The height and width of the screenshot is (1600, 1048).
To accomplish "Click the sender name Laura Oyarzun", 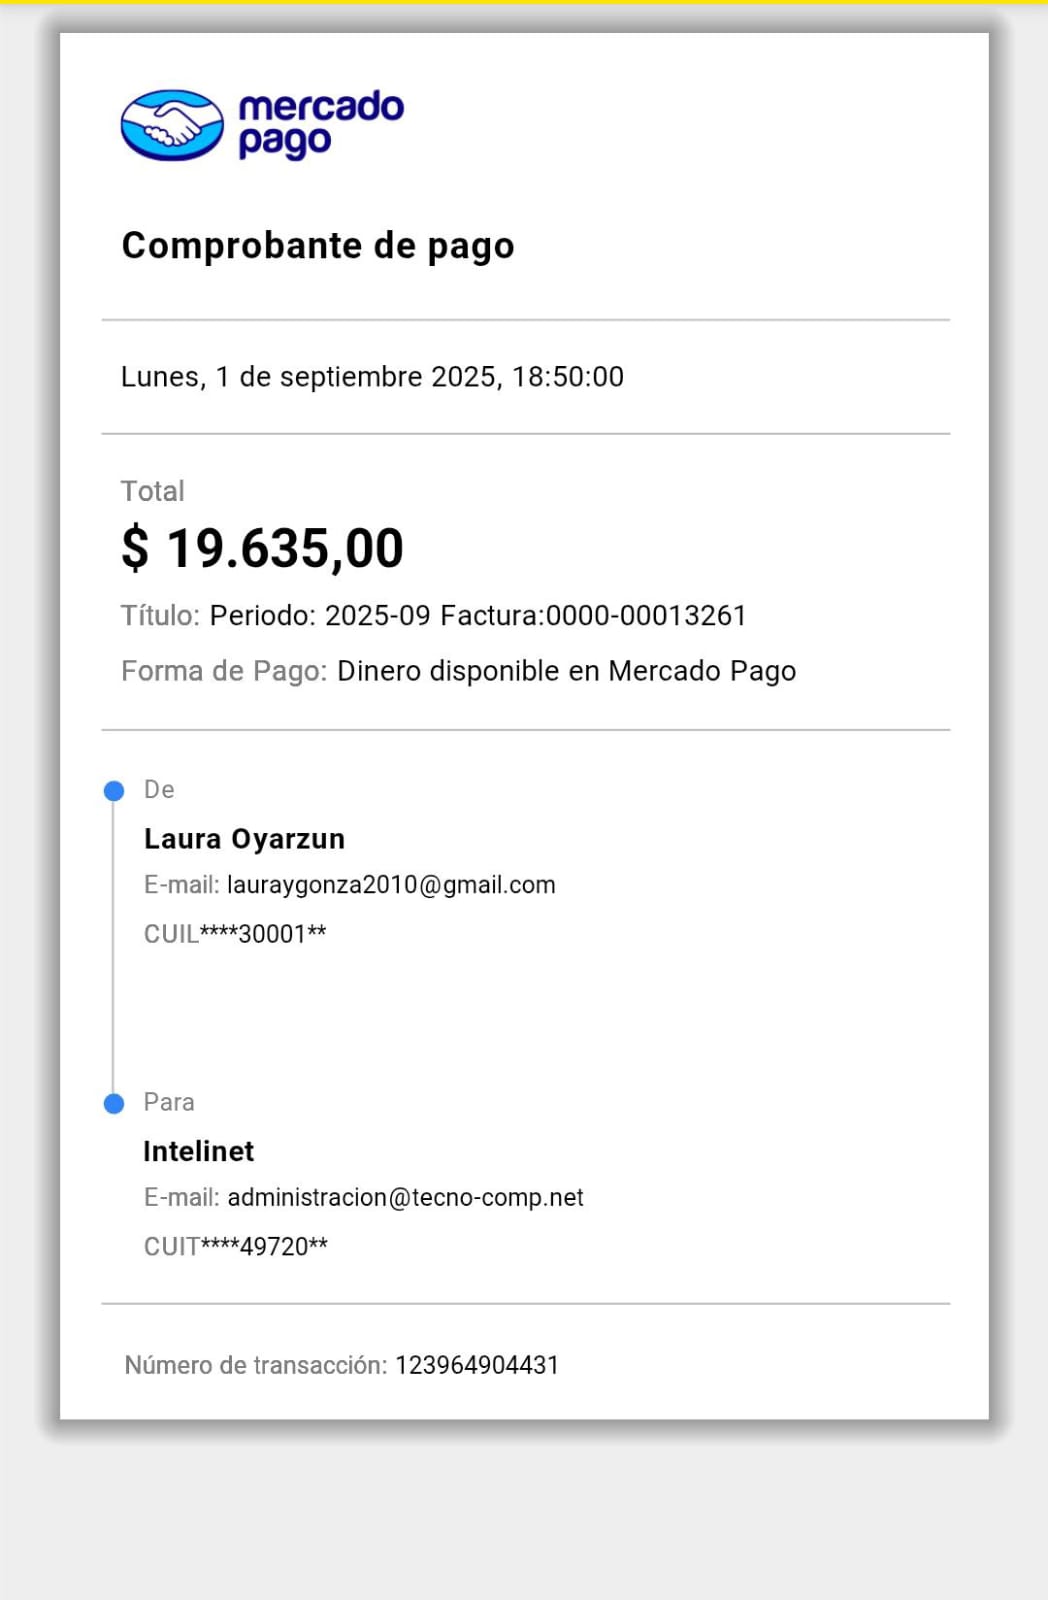I will click(244, 839).
